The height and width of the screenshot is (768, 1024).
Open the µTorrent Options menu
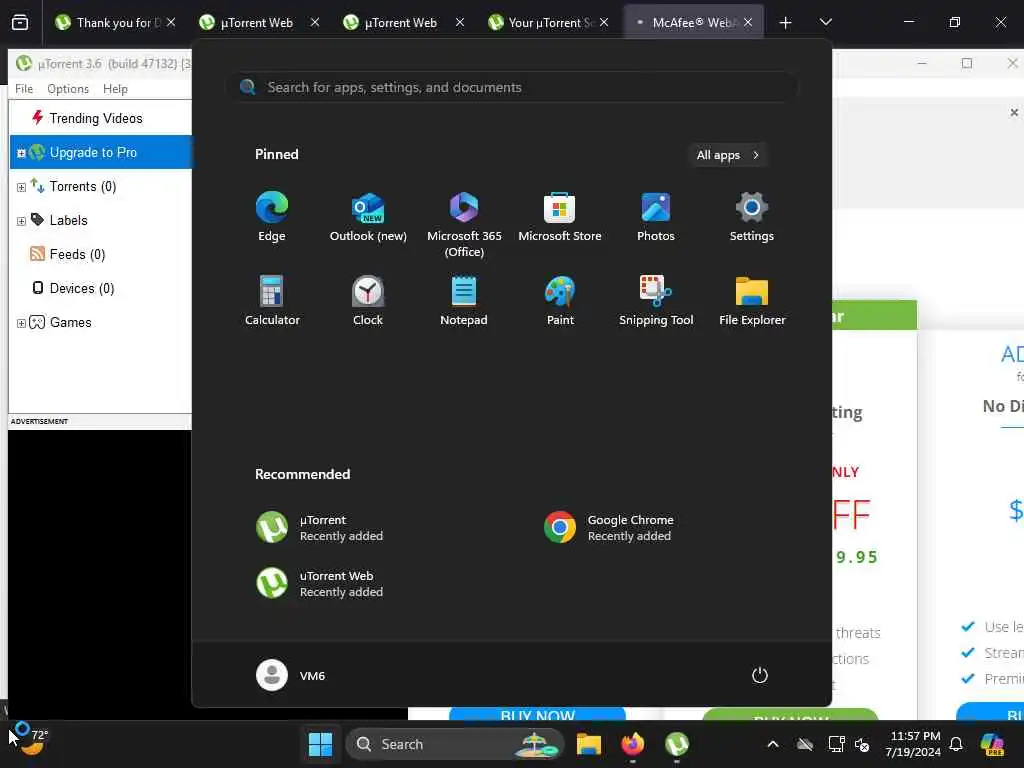68,89
